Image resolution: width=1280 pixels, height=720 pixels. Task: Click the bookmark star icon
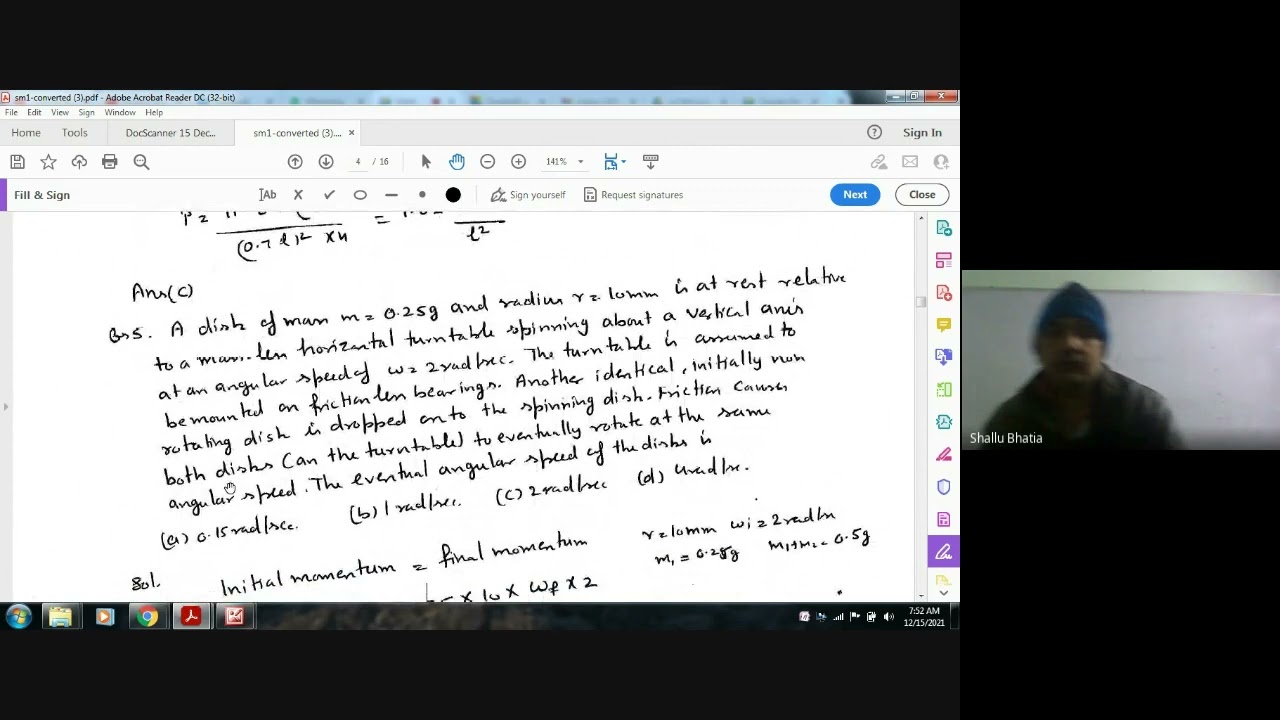tap(48, 162)
